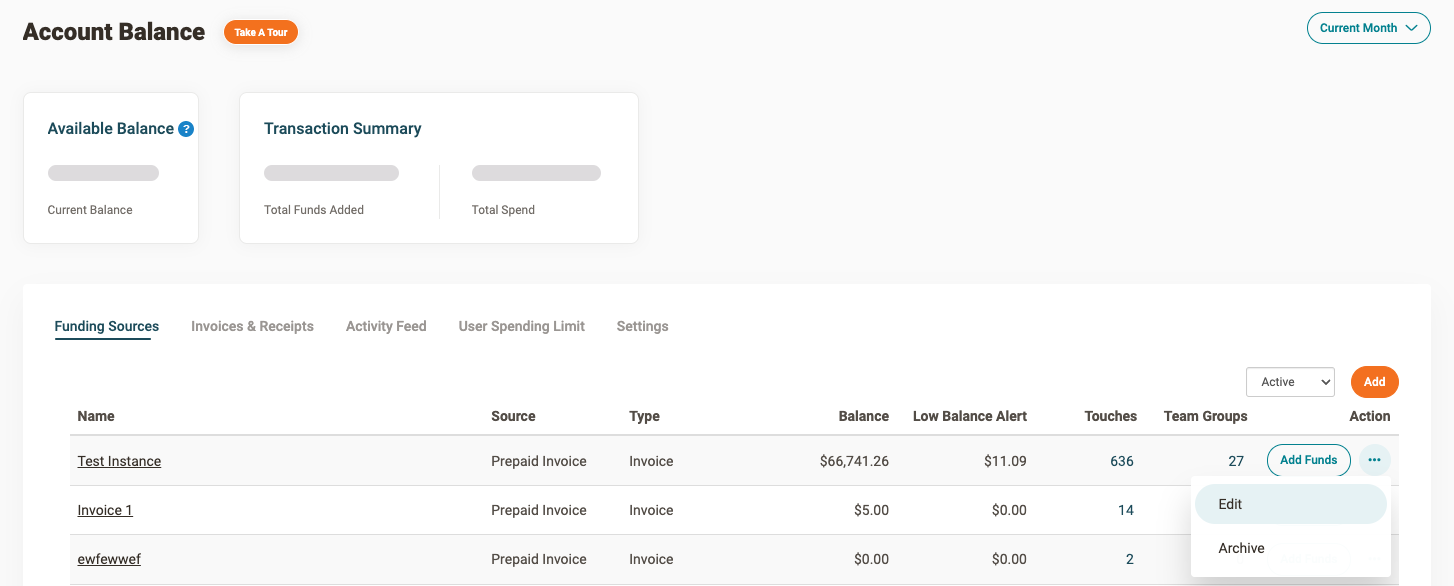Screen dimensions: 1454x586
Task: Click the ewfewwef funding source link
Action: click(x=109, y=559)
